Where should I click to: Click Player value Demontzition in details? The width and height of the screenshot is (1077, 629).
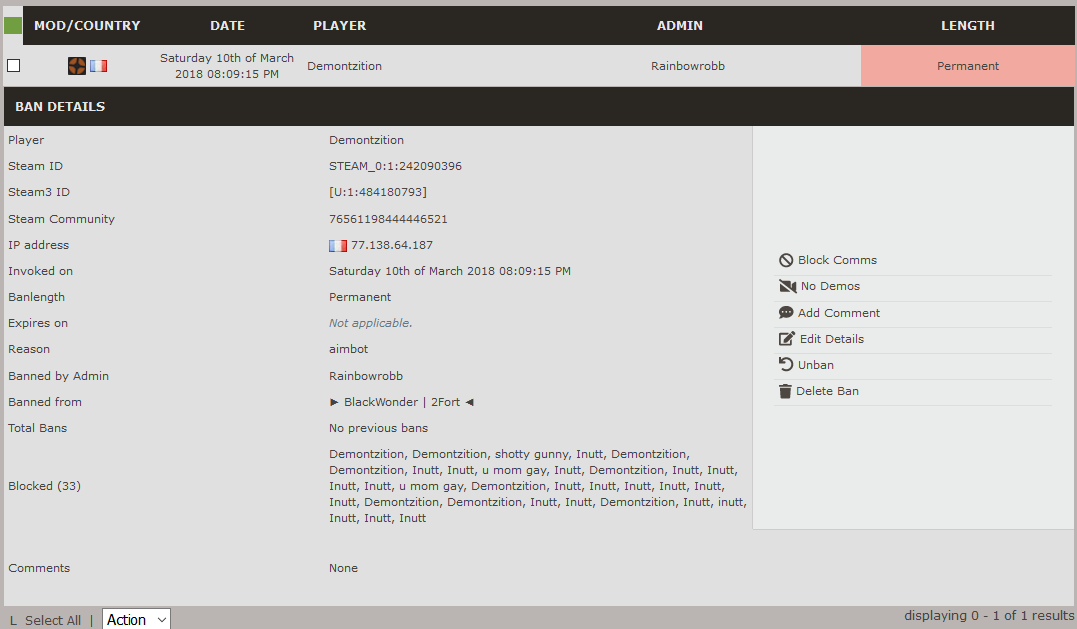(x=366, y=140)
